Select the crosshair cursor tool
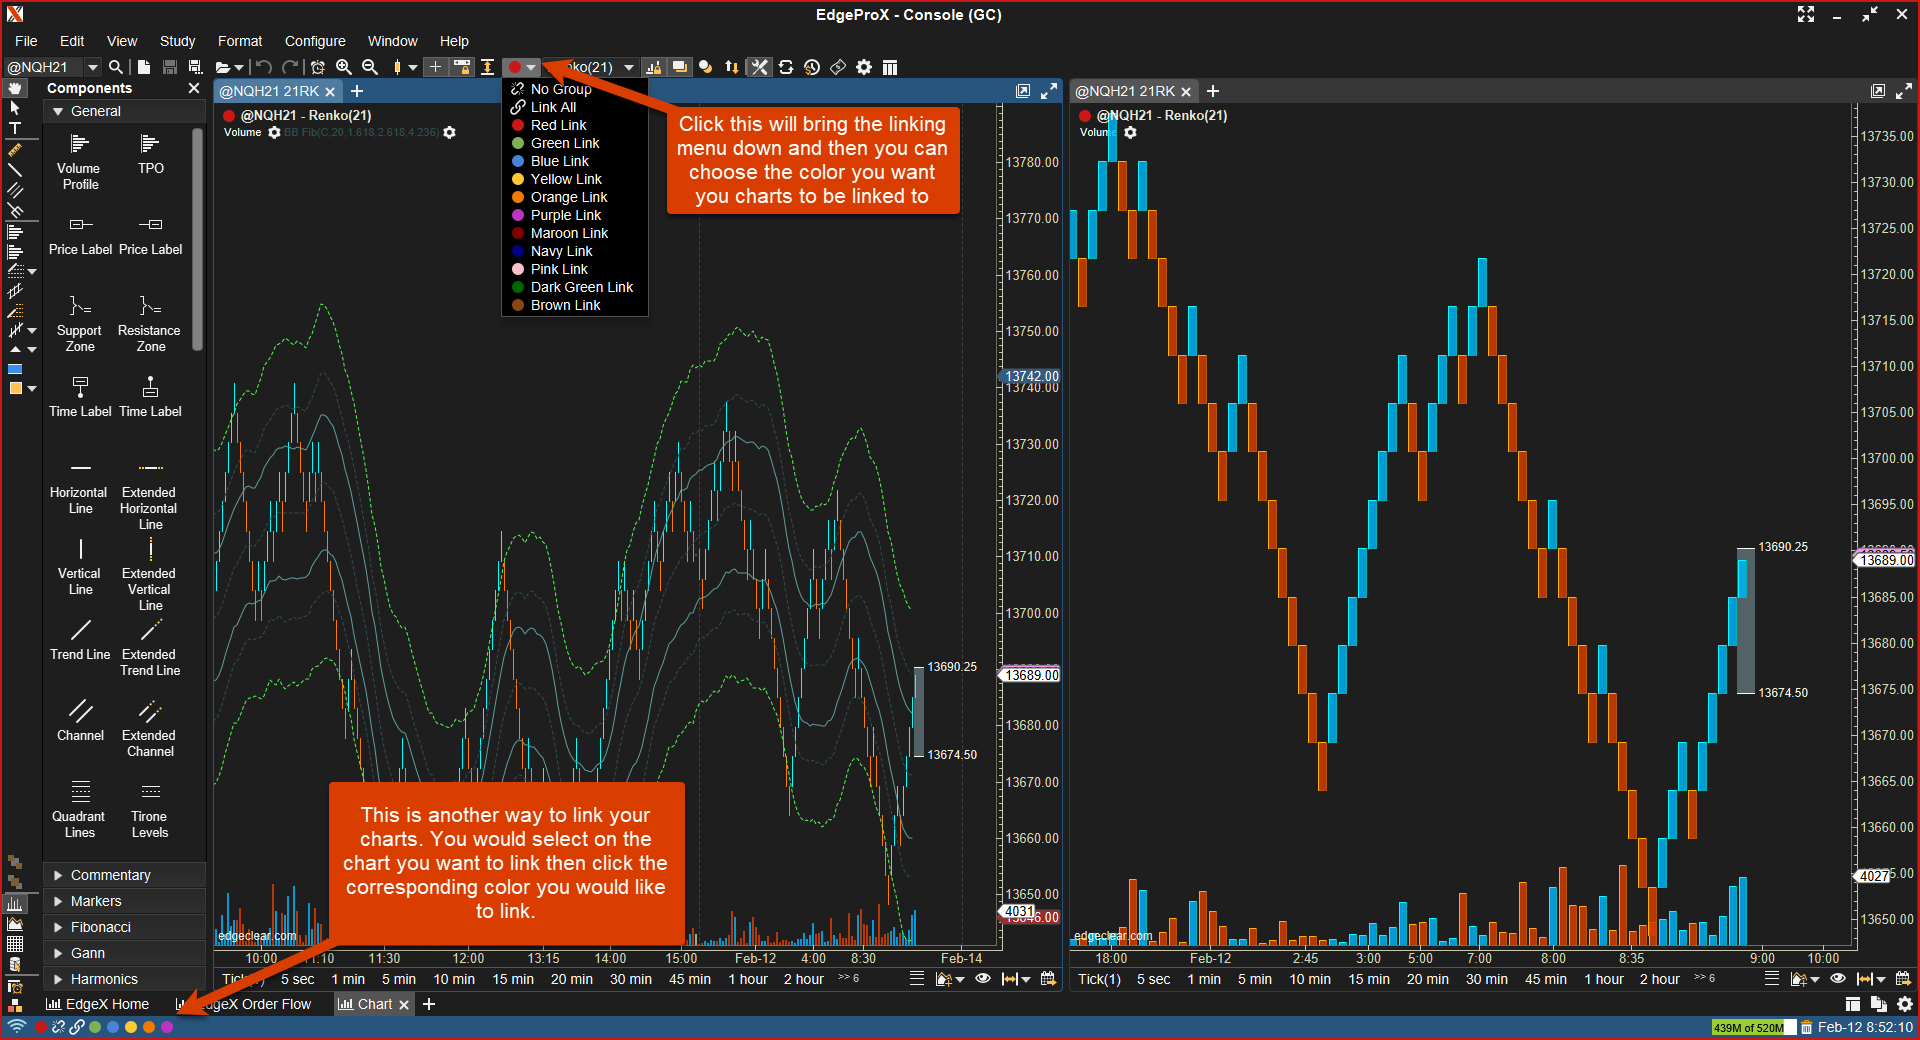Image resolution: width=1920 pixels, height=1040 pixels. point(436,67)
